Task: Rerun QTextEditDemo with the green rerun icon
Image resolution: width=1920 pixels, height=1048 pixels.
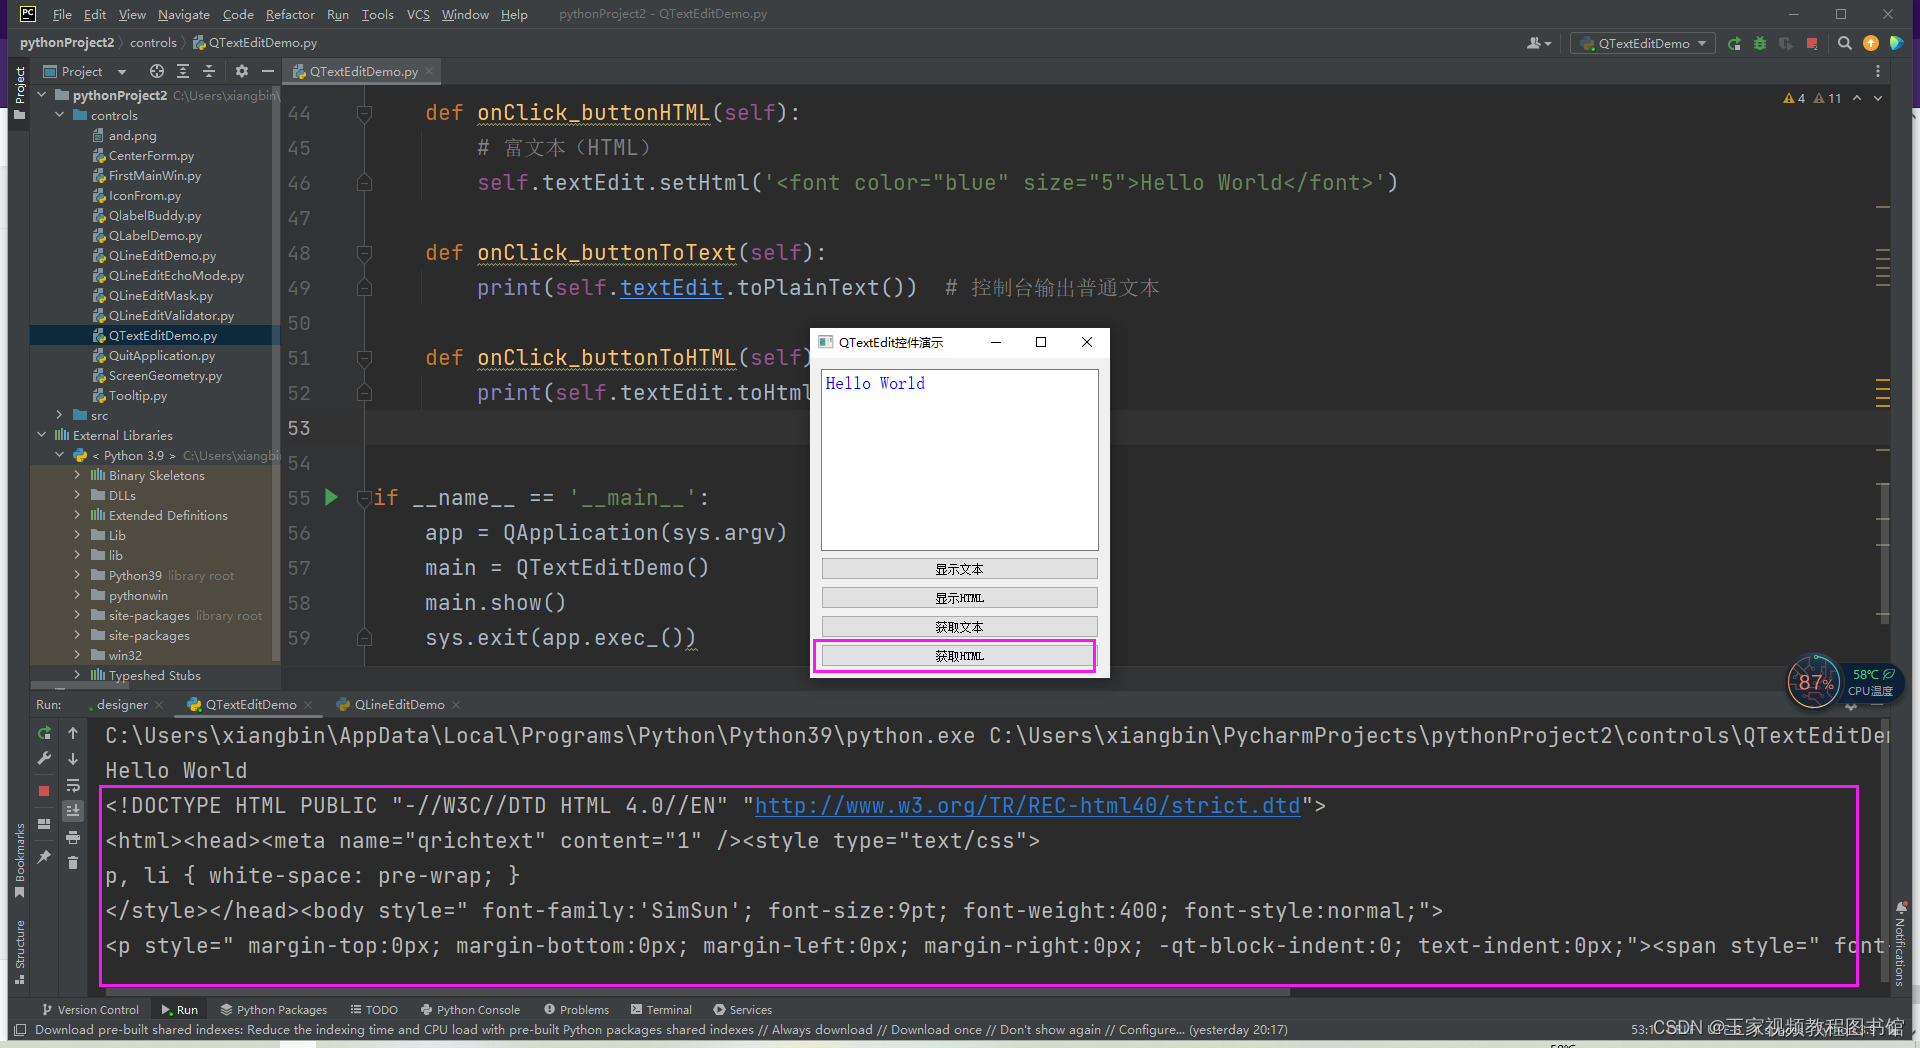Action: (x=44, y=733)
